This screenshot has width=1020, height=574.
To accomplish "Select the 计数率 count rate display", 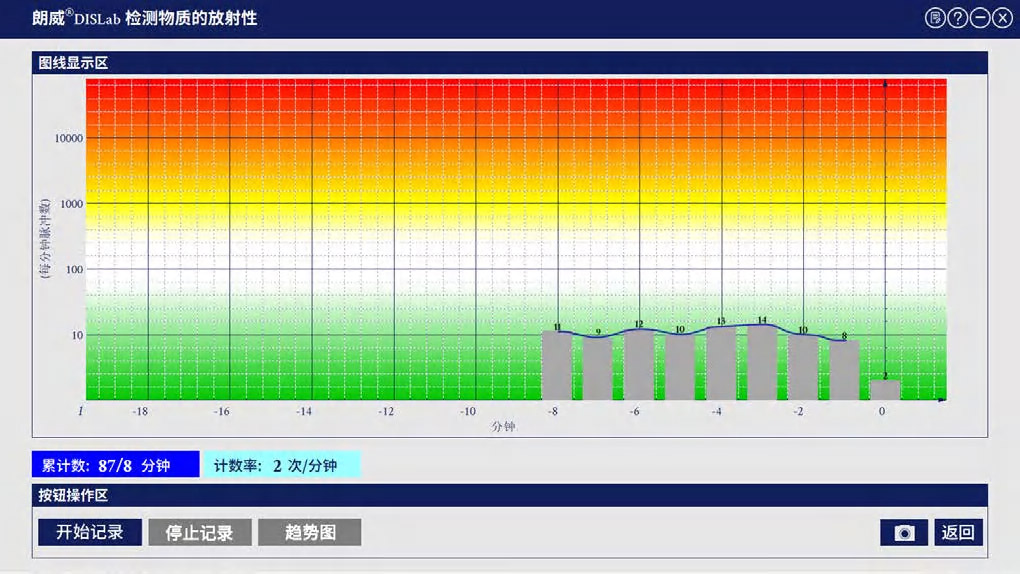I will 282,466.
